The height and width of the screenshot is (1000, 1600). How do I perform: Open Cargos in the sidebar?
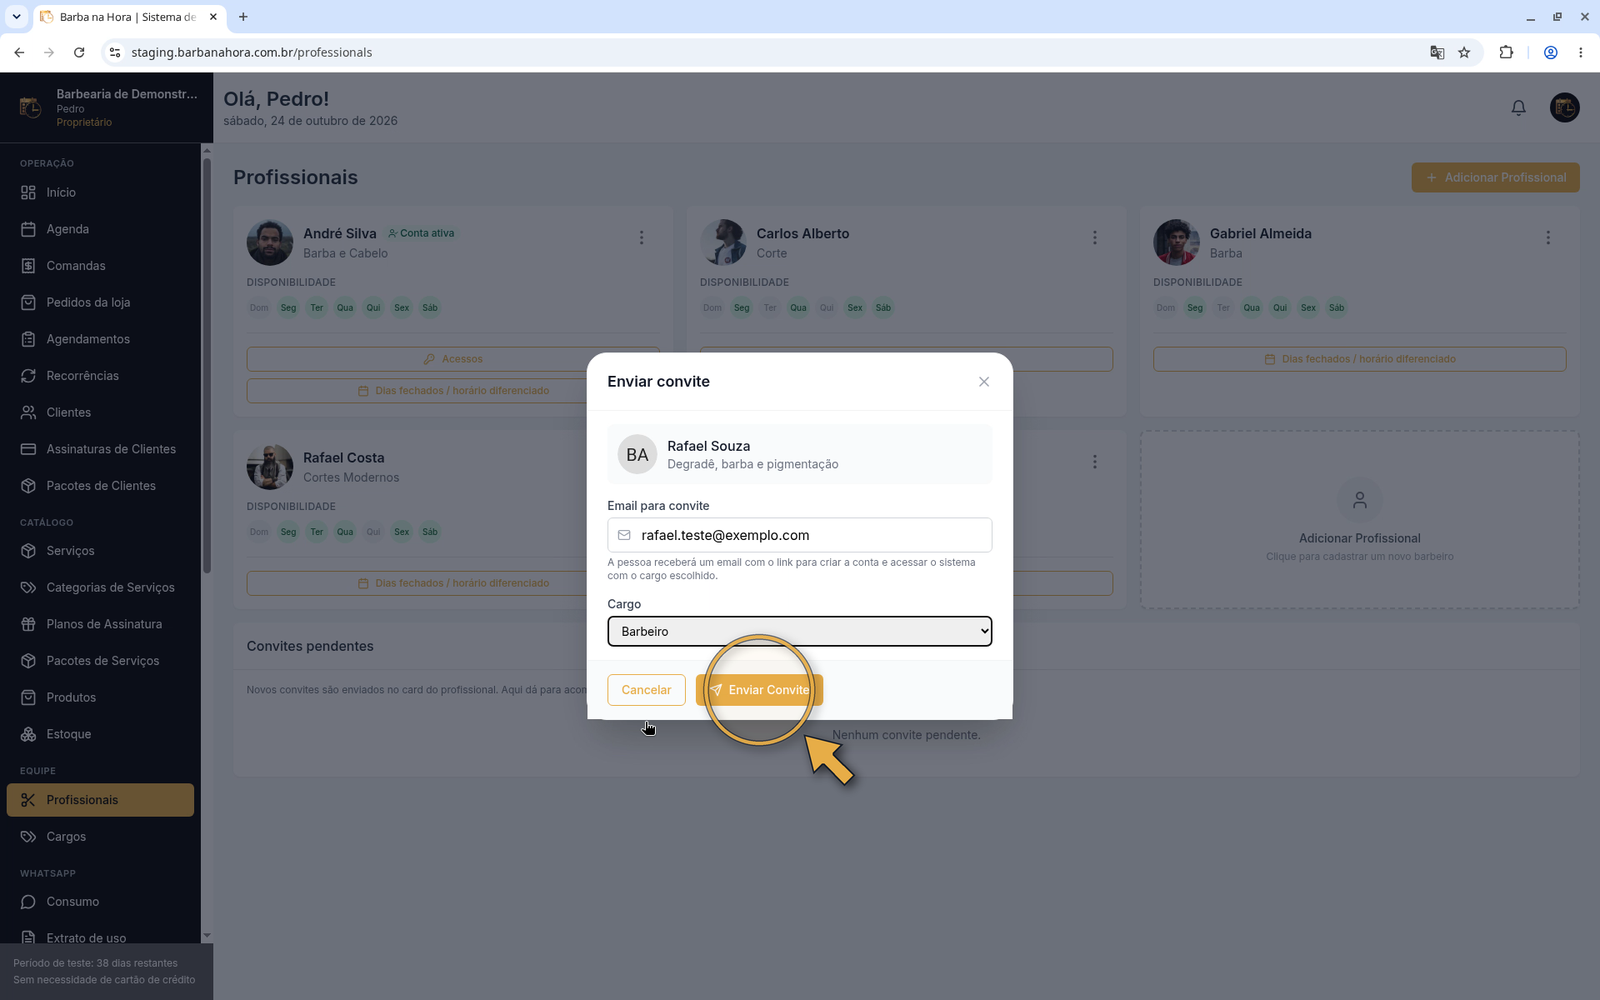tap(100, 837)
